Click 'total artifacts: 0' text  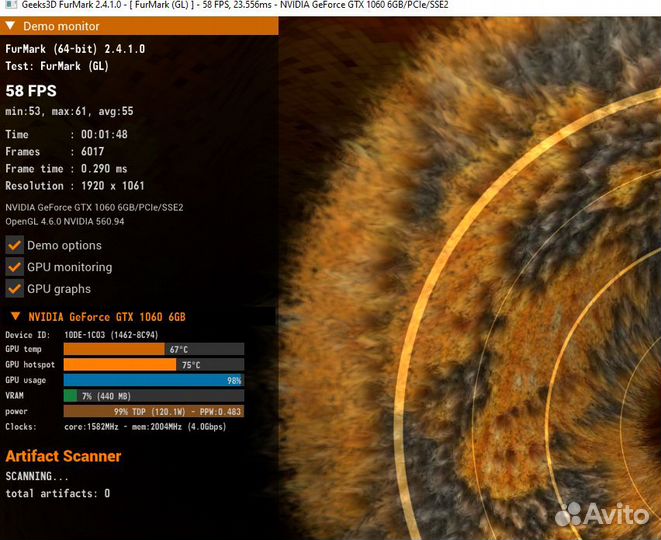(58, 493)
